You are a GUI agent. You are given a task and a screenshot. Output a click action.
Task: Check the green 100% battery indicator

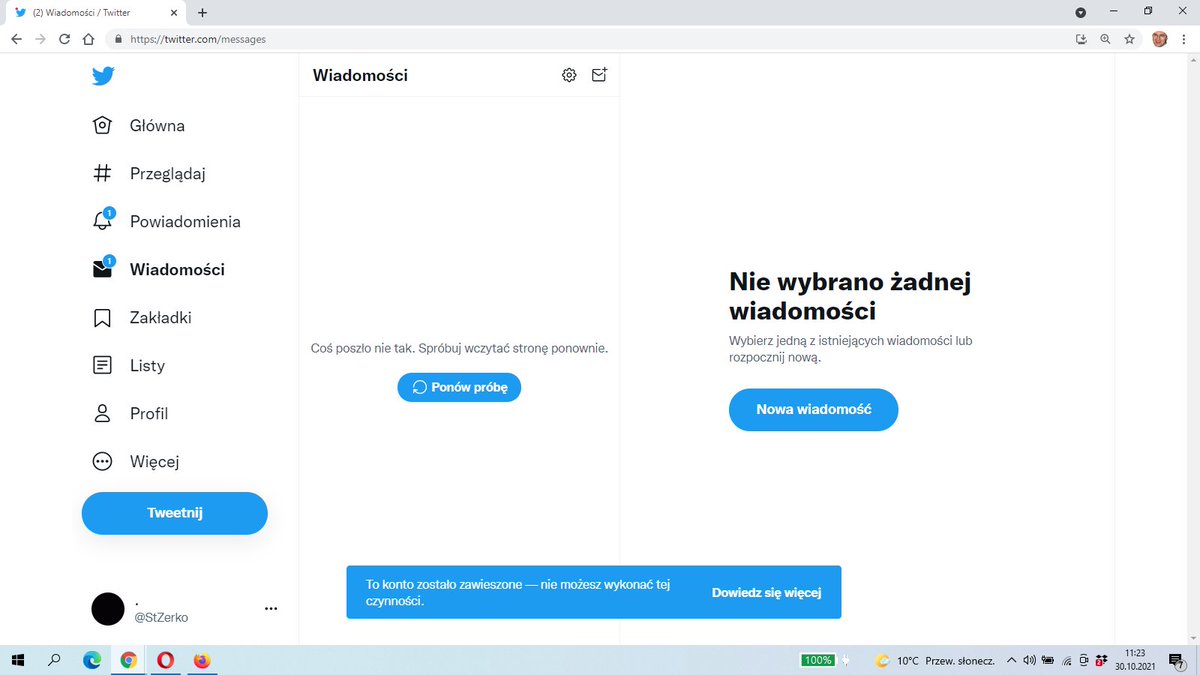(818, 660)
